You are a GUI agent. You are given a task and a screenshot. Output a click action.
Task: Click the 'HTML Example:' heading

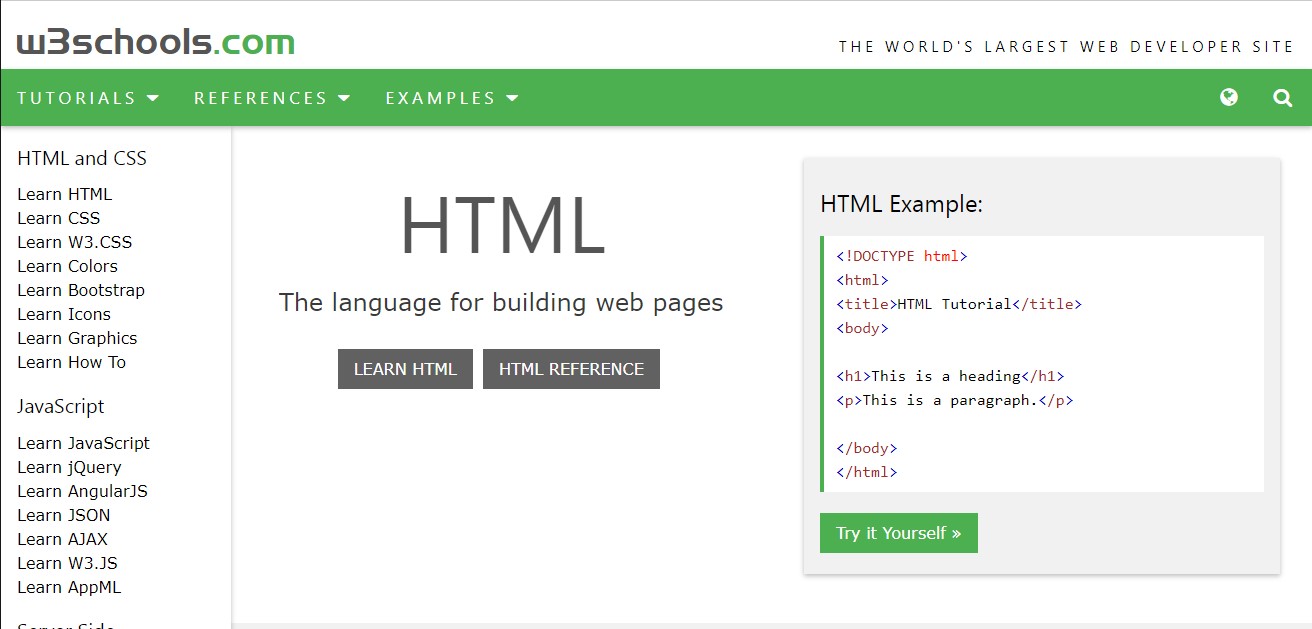pyautogui.click(x=902, y=204)
